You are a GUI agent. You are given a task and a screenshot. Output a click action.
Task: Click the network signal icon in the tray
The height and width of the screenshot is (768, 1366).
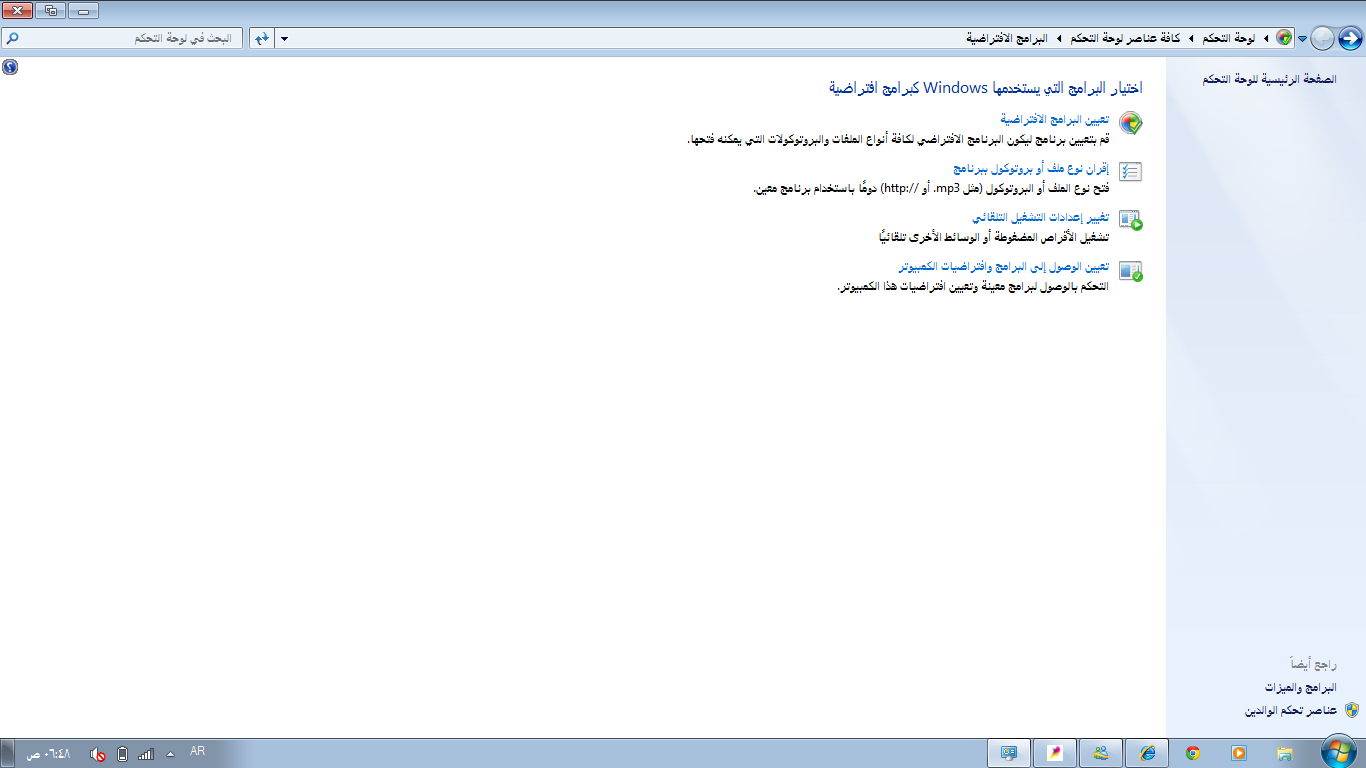[x=146, y=754]
